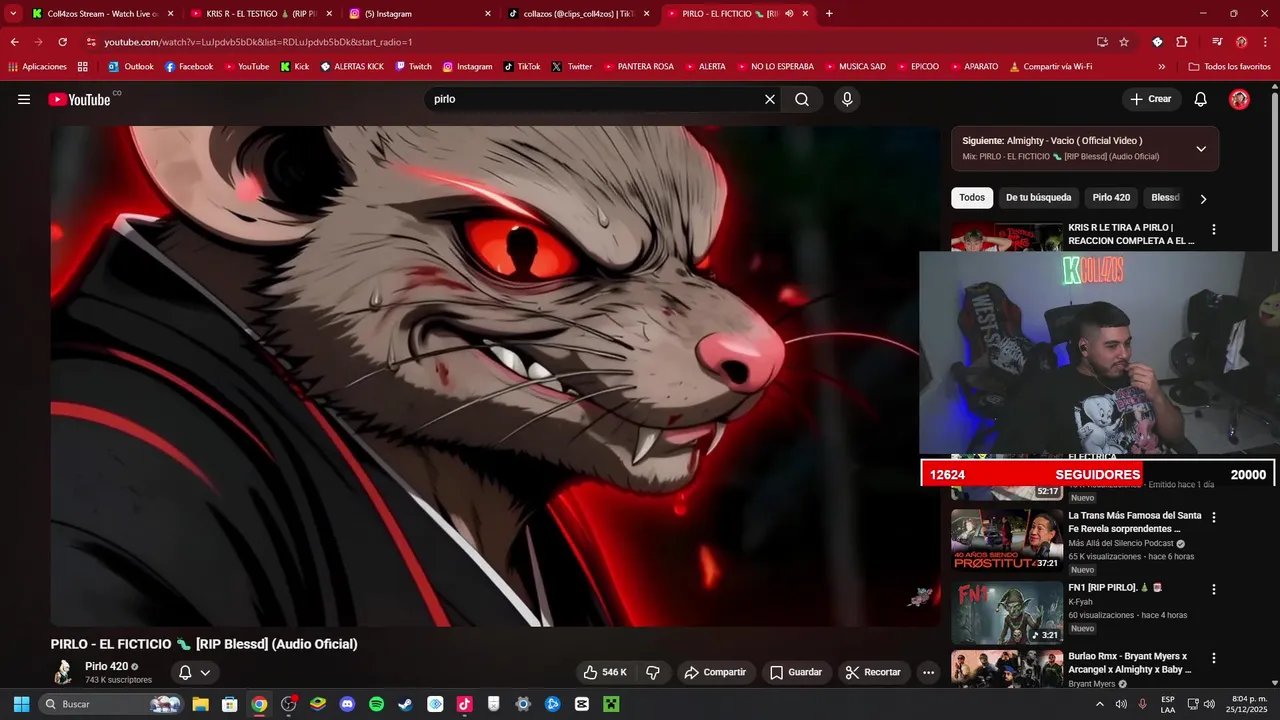Viewport: 1280px width, 720px height.
Task: Select the De tu búsqueda chip
Action: tap(1038, 198)
